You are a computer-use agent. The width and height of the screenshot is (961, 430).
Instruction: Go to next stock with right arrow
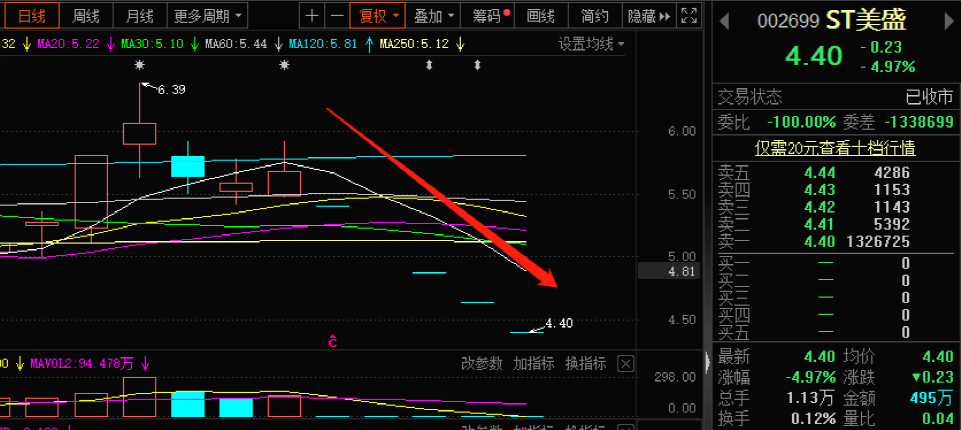point(945,20)
